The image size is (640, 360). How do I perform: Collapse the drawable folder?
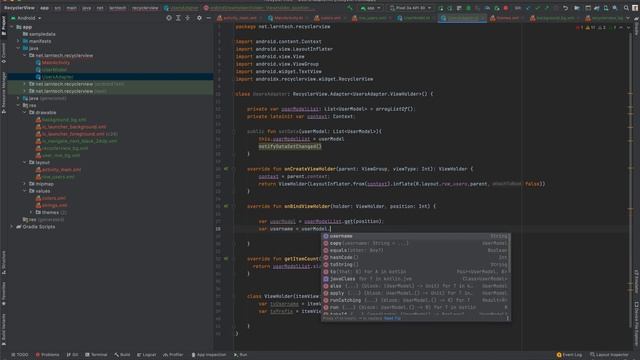pos(24,112)
